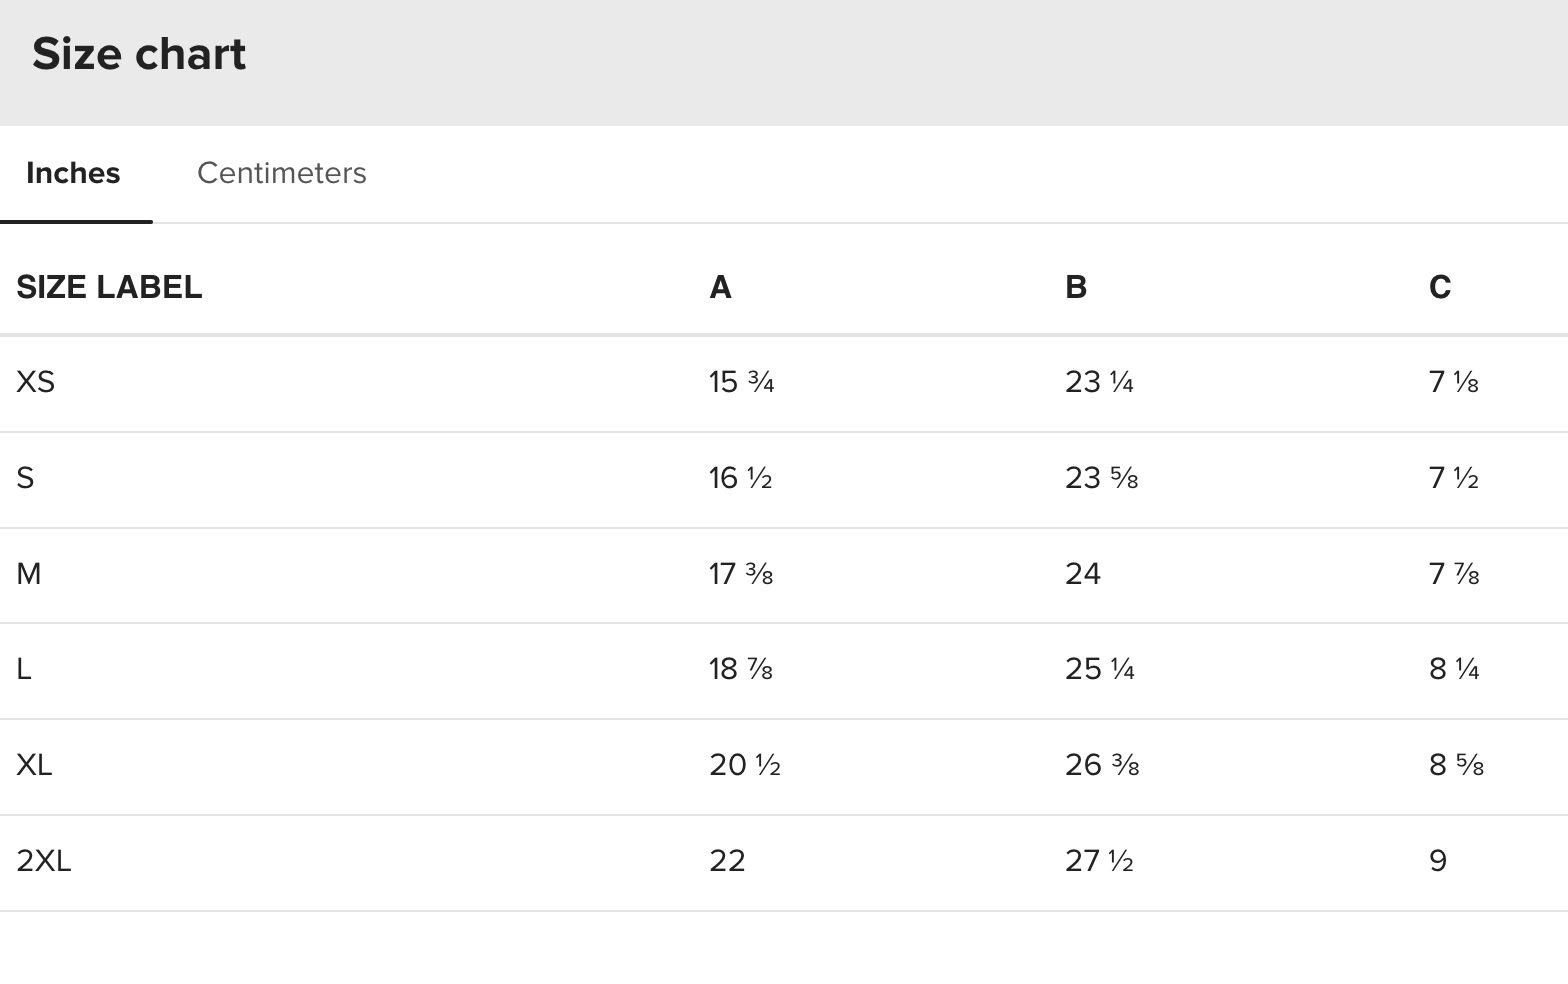Switch to the Centimeters tab

coord(281,173)
